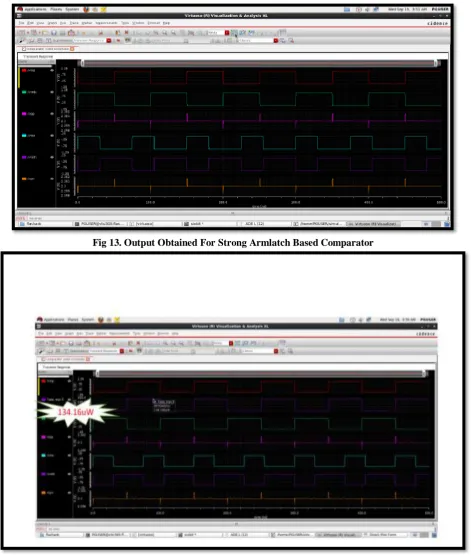Image resolution: width=471 pixels, height=555 pixels.
Task: Click System in upper window's GNOME panel
Action: (72, 9)
